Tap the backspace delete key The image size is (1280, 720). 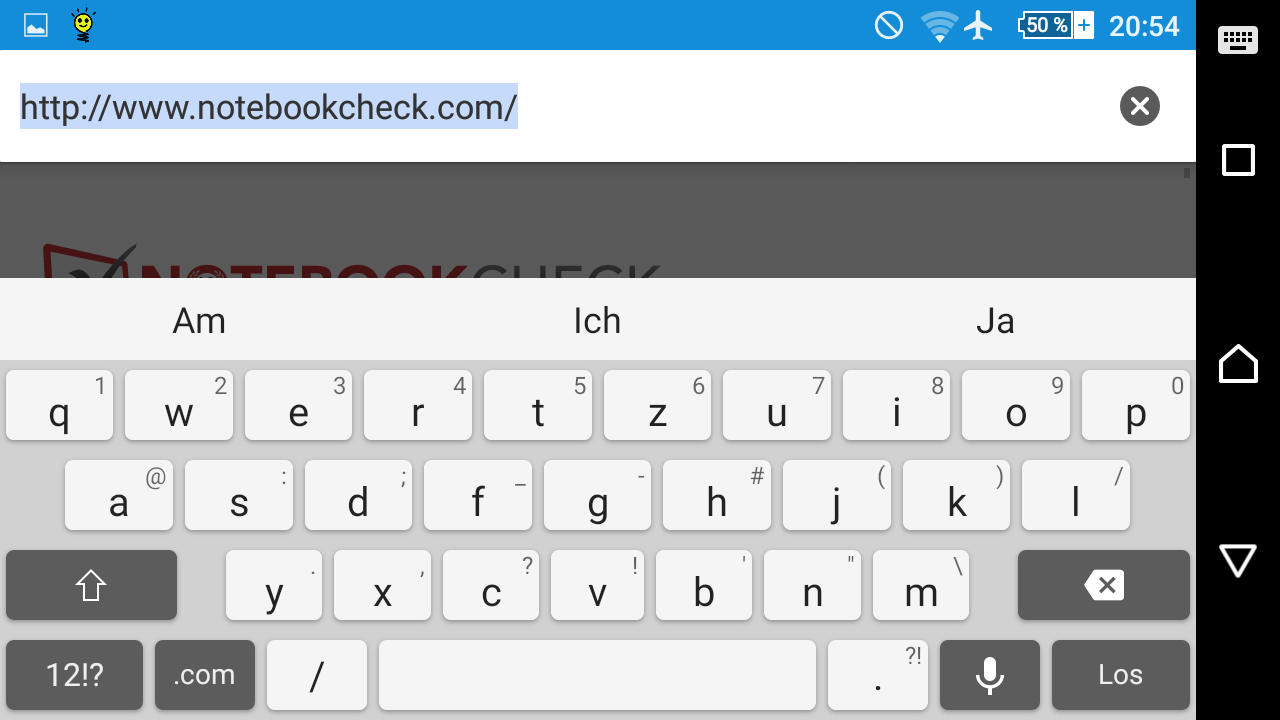1104,585
